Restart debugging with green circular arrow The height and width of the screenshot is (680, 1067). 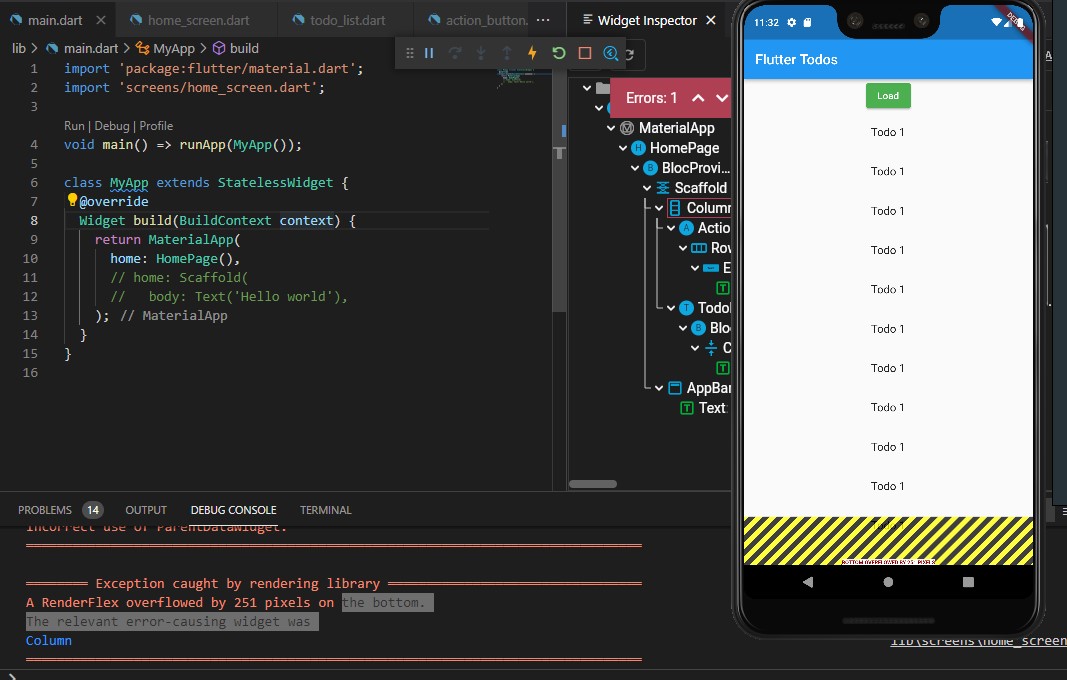tap(559, 53)
